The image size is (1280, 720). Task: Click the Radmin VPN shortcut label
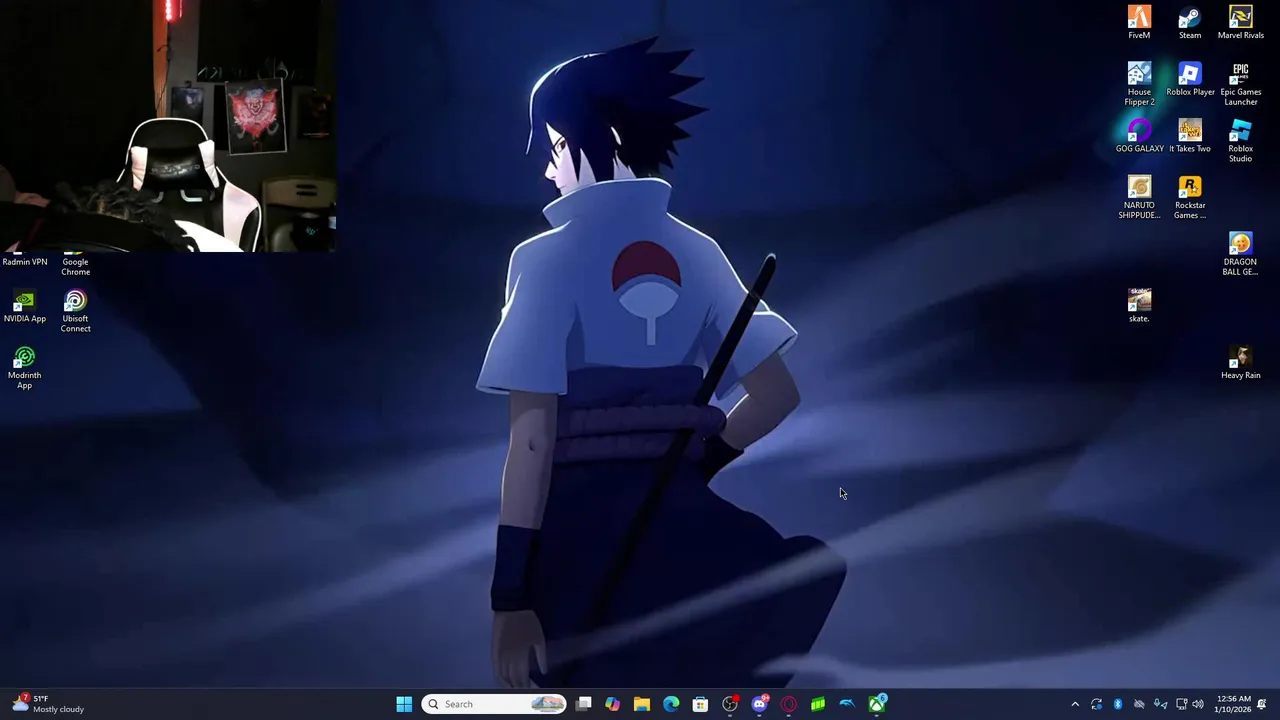(x=25, y=262)
